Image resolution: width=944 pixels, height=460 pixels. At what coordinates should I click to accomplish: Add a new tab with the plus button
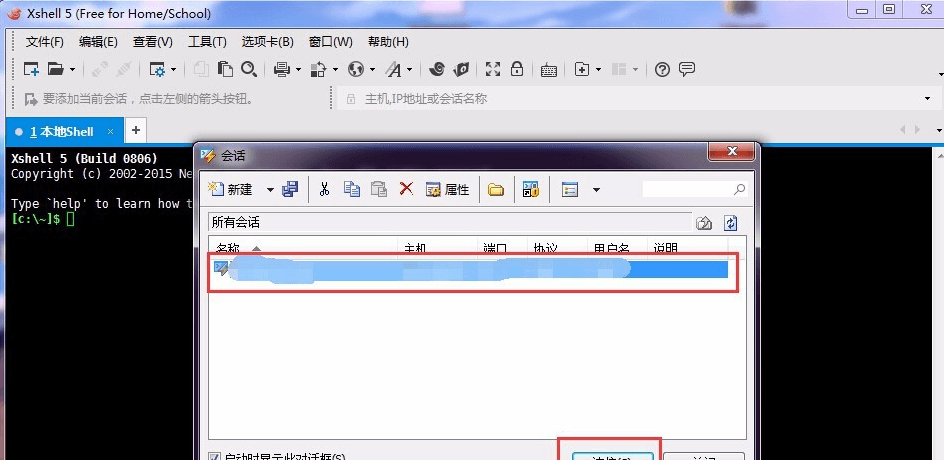click(x=136, y=130)
